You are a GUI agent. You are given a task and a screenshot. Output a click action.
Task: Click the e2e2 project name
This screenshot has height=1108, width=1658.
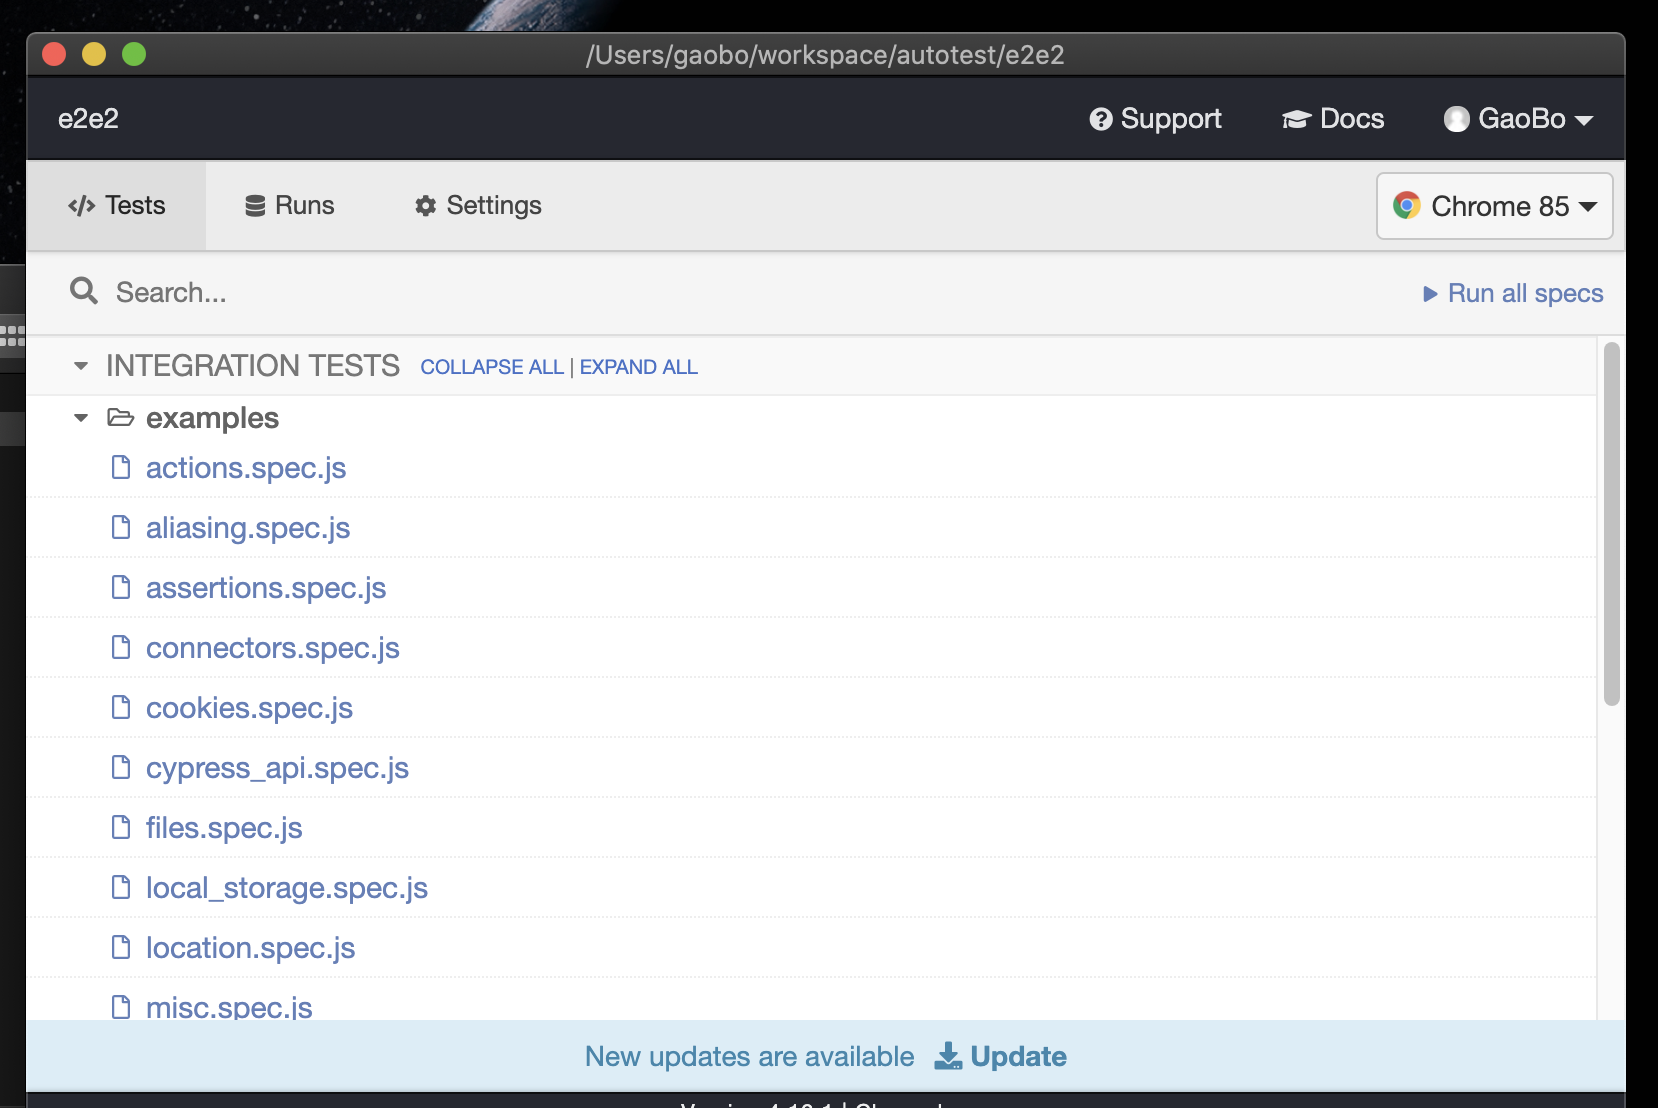click(x=88, y=118)
